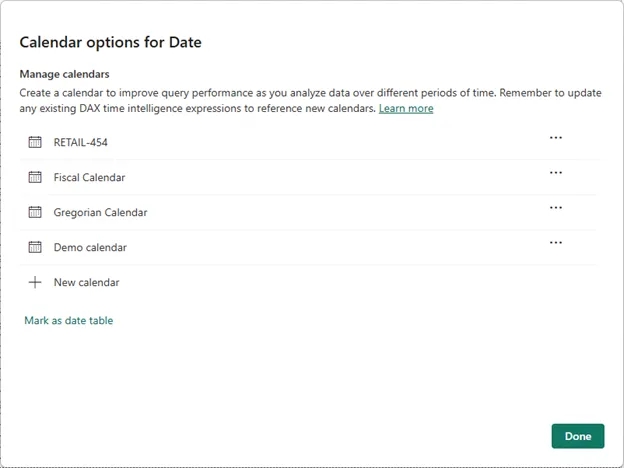Click the Demo calendar row icon
The height and width of the screenshot is (468, 624).
35,247
